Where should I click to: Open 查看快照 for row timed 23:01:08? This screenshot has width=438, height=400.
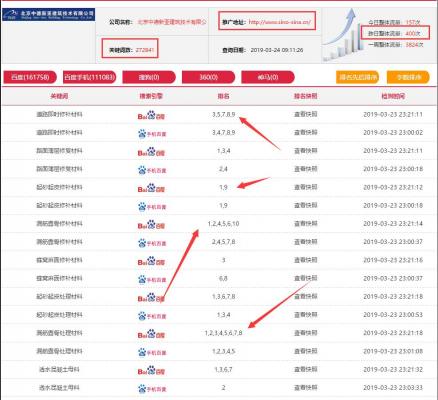[x=306, y=351]
